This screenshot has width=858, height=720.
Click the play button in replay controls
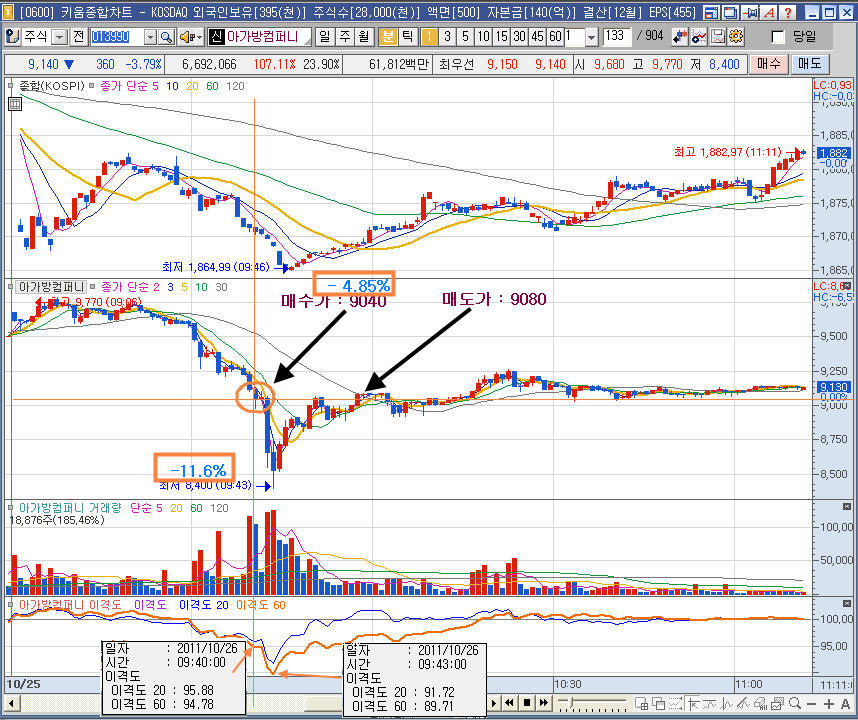(x=494, y=703)
